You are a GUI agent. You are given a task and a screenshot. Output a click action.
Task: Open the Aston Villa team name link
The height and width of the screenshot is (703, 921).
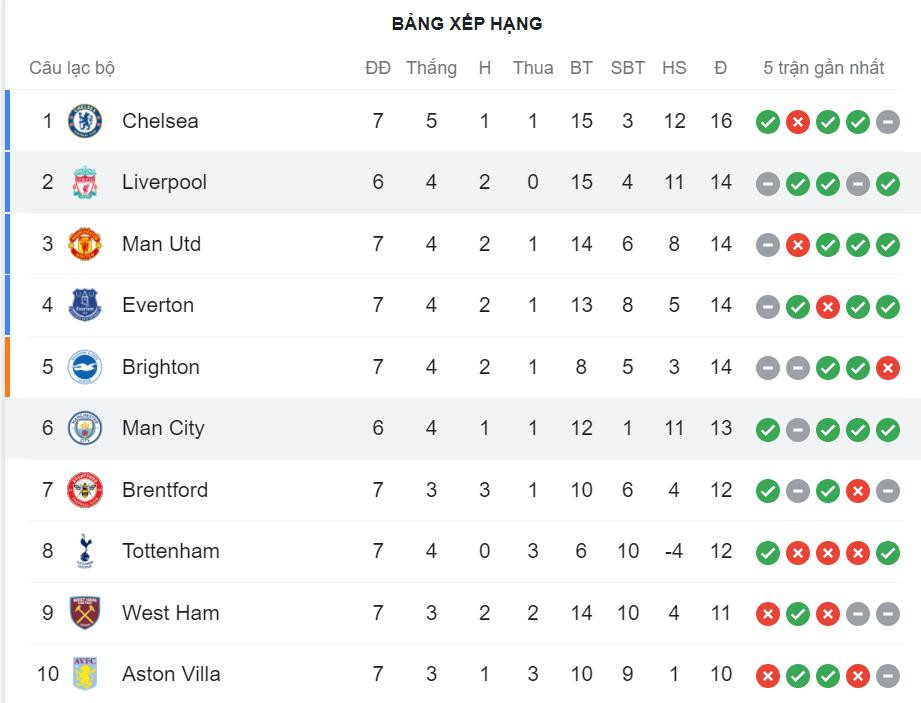coord(170,674)
